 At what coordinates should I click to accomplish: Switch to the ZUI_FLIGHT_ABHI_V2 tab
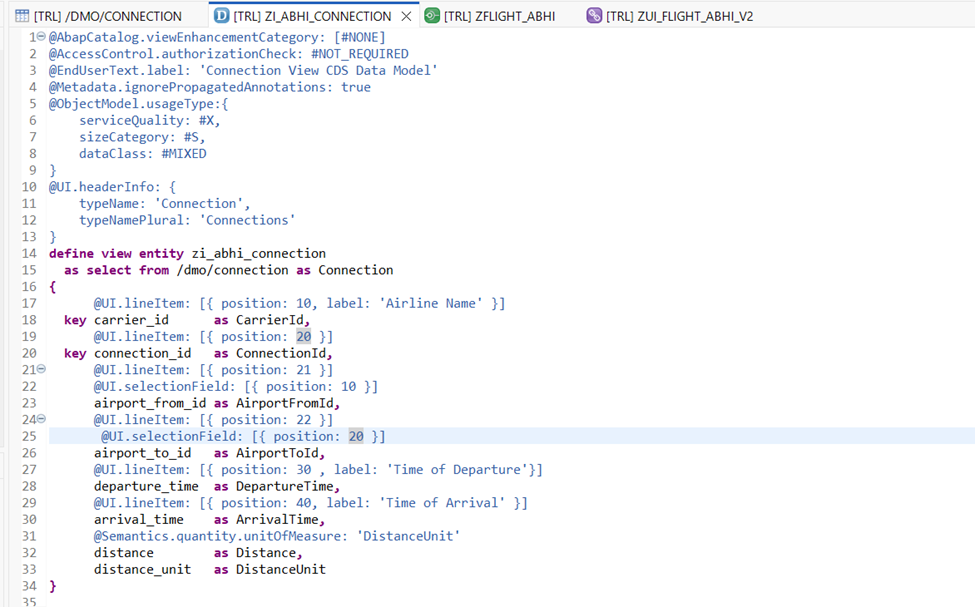click(679, 16)
